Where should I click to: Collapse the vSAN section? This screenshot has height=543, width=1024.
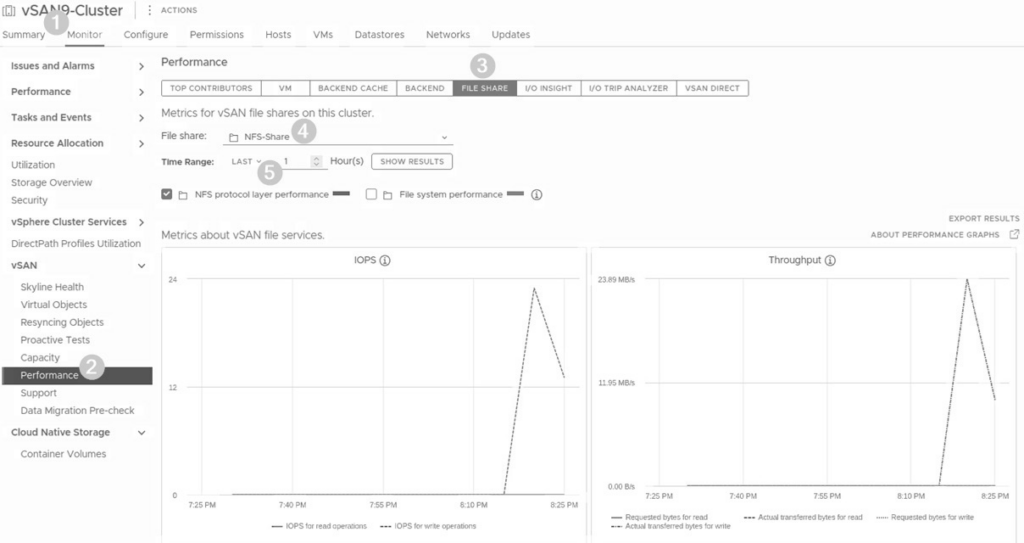tap(141, 266)
